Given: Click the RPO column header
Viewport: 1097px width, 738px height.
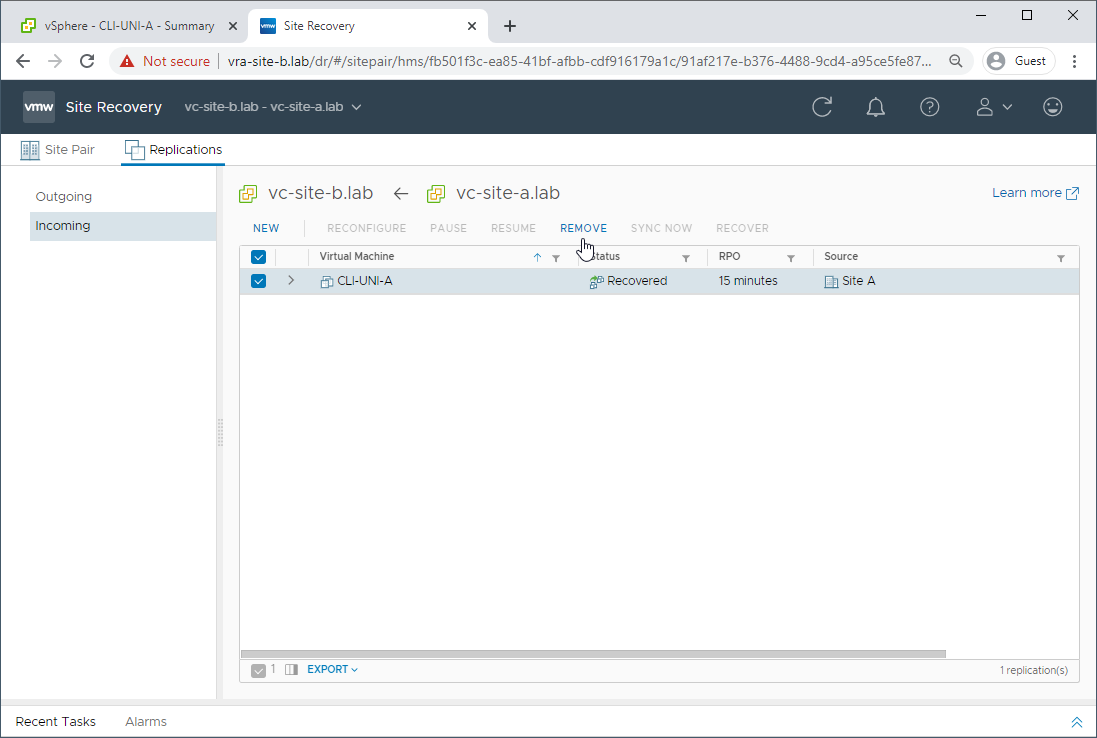Looking at the screenshot, I should pyautogui.click(x=730, y=257).
